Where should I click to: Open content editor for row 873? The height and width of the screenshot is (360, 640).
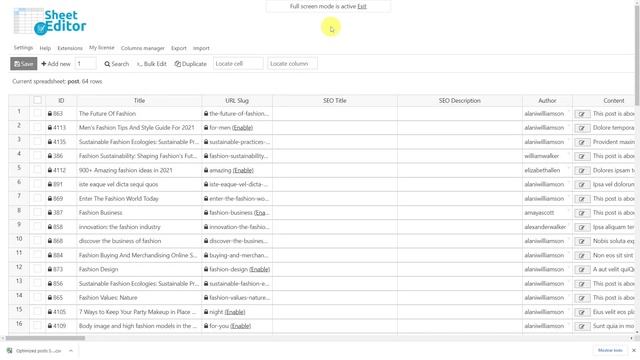tap(582, 270)
